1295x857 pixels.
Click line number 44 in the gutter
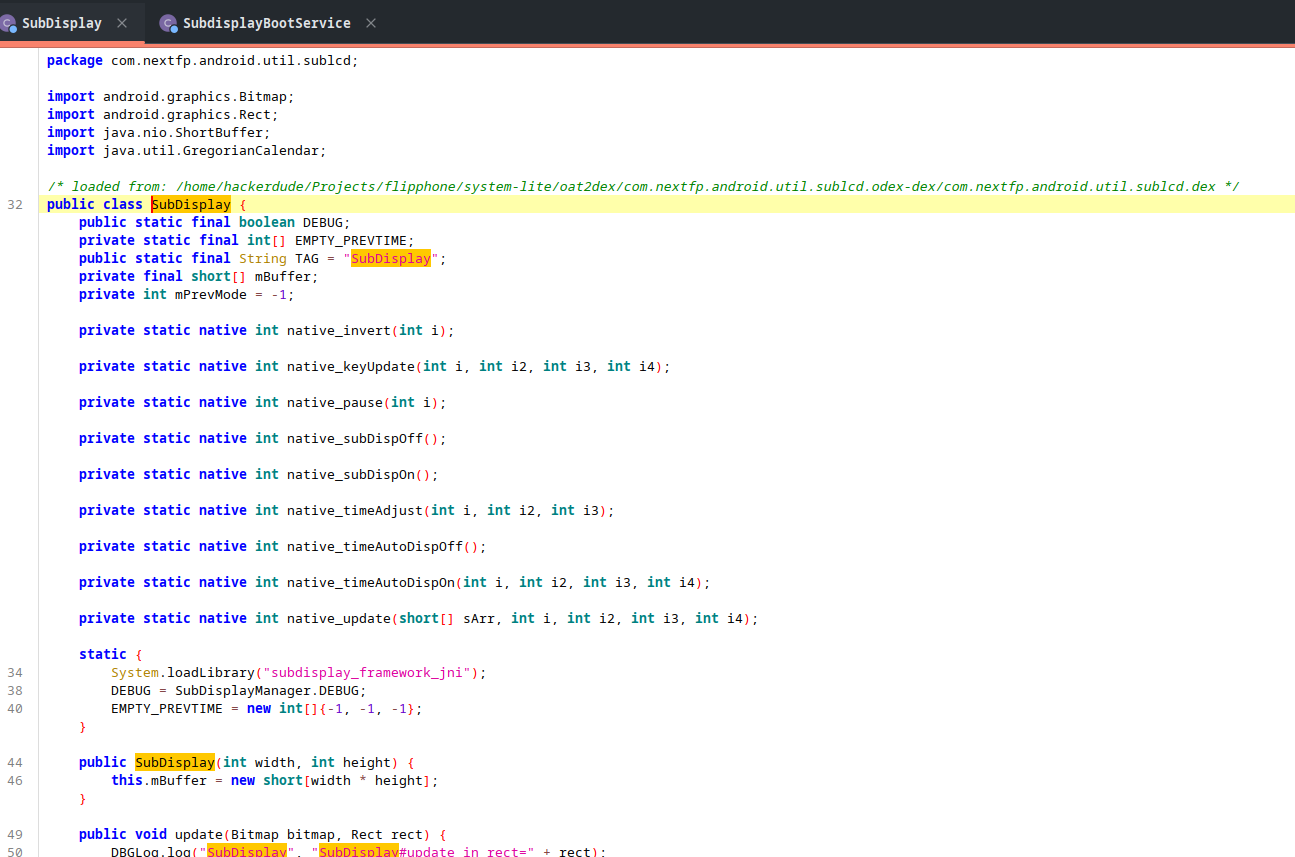click(x=15, y=763)
